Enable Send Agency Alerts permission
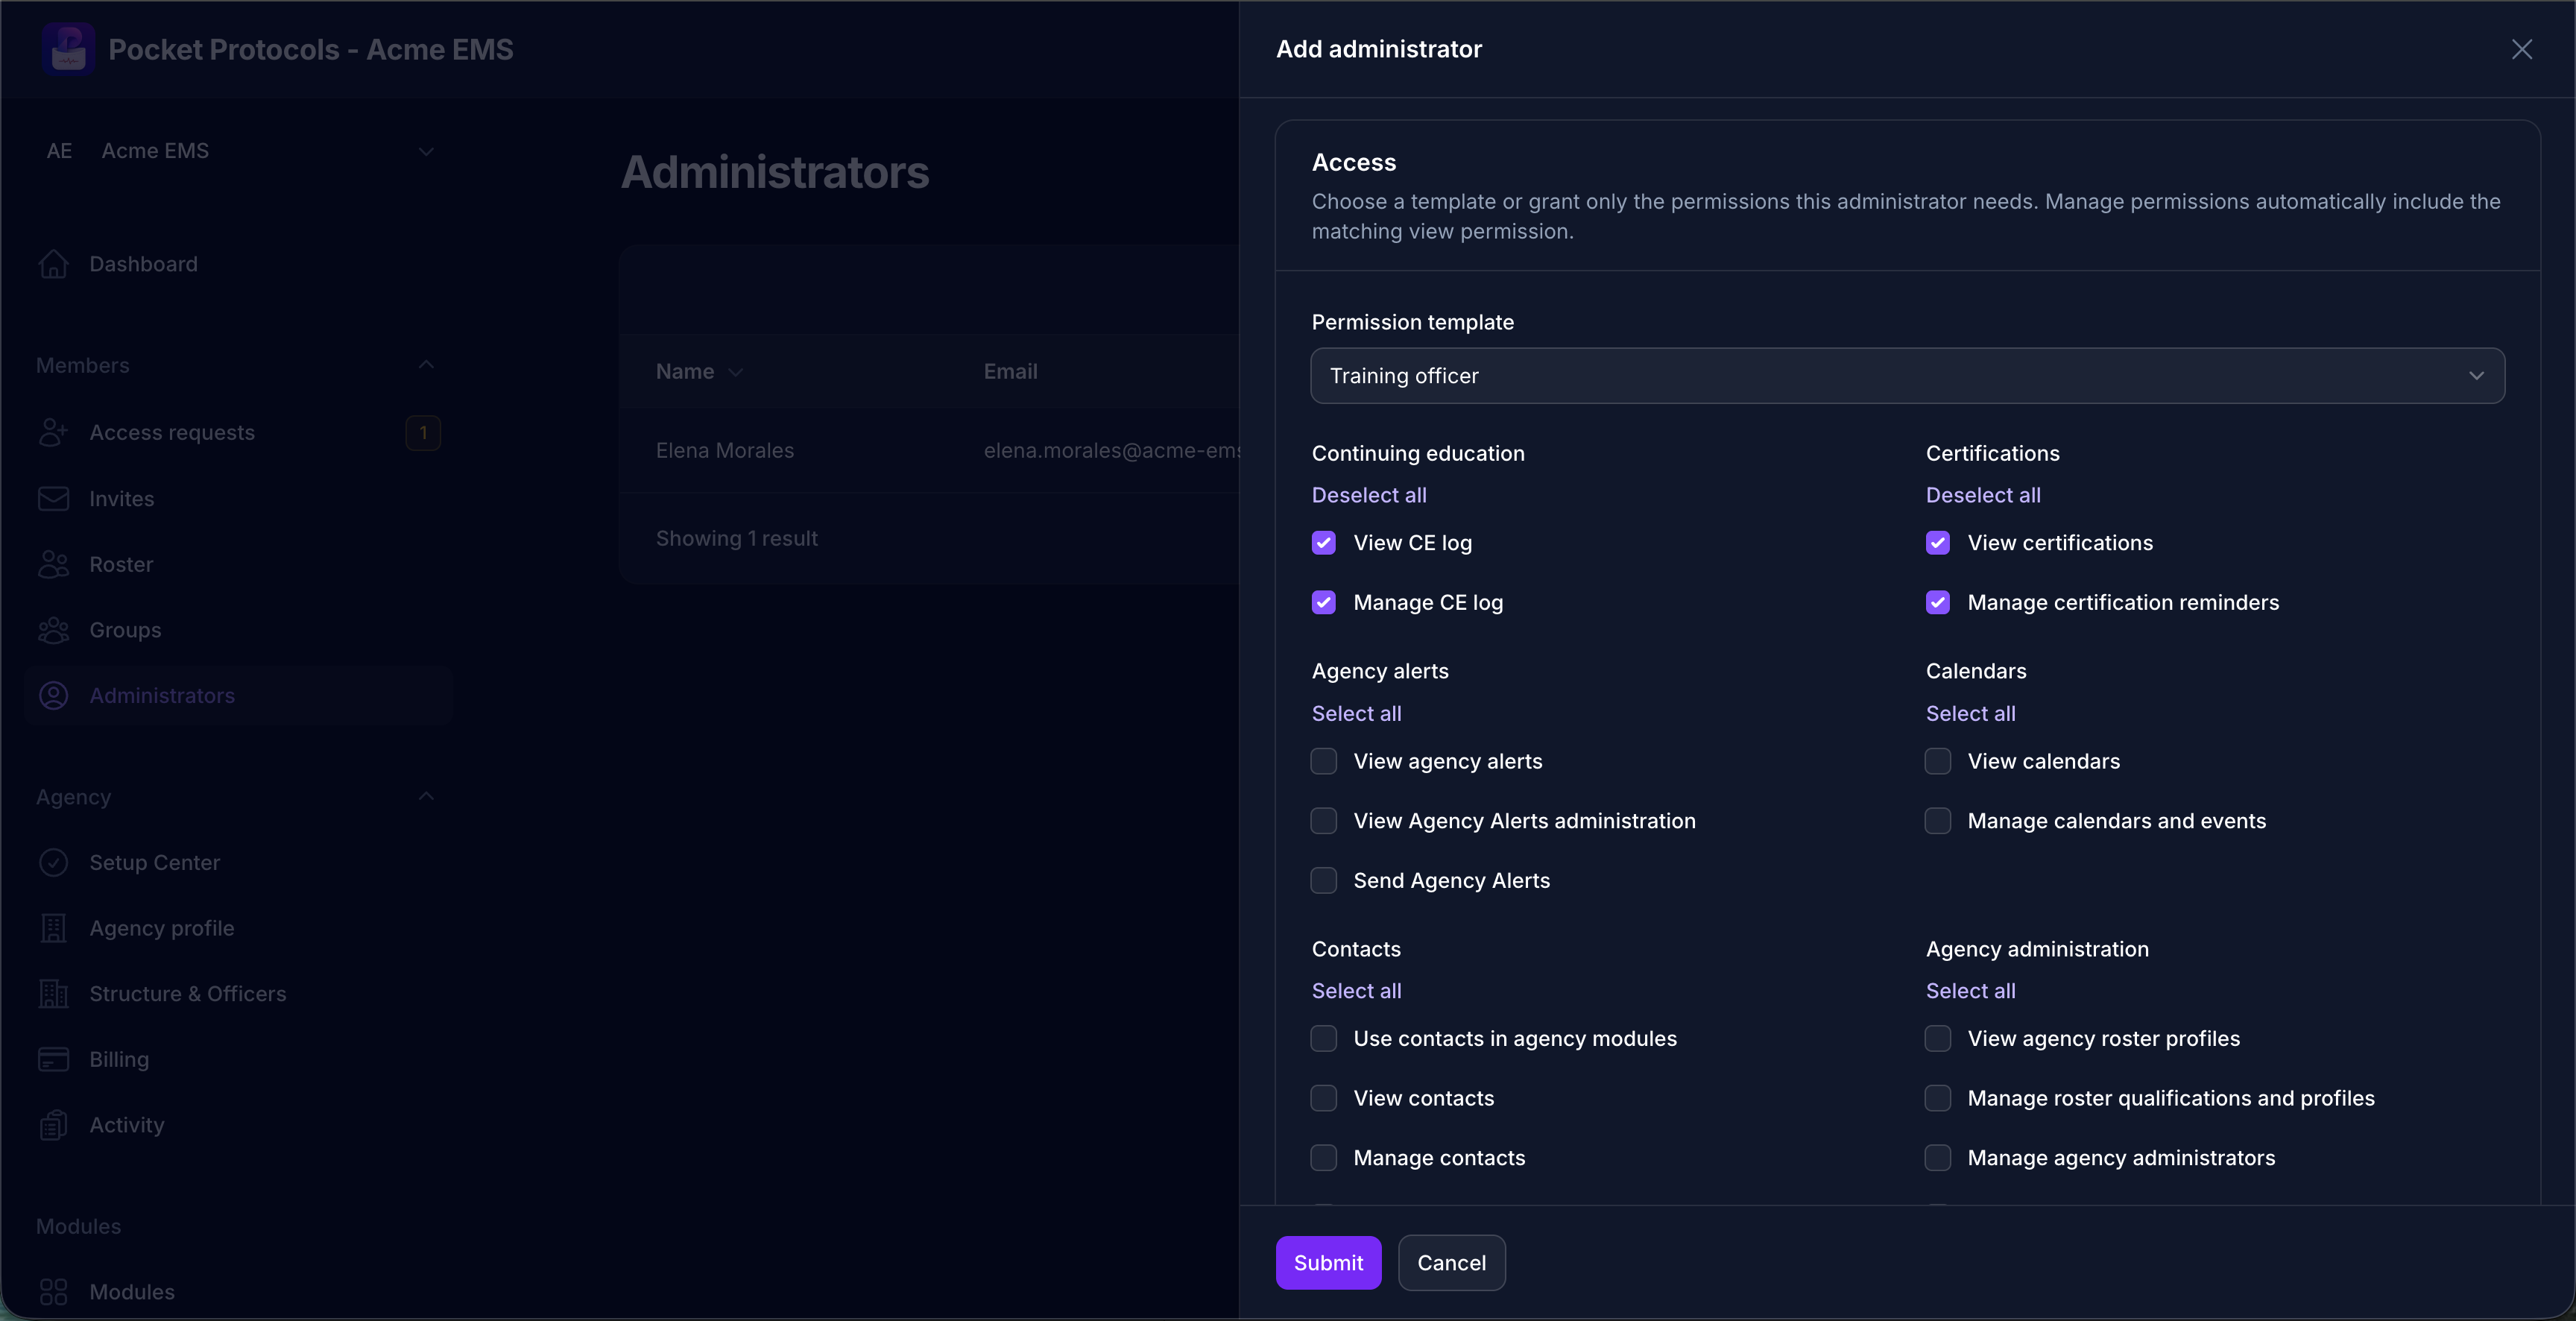The height and width of the screenshot is (1321, 2576). [1323, 880]
